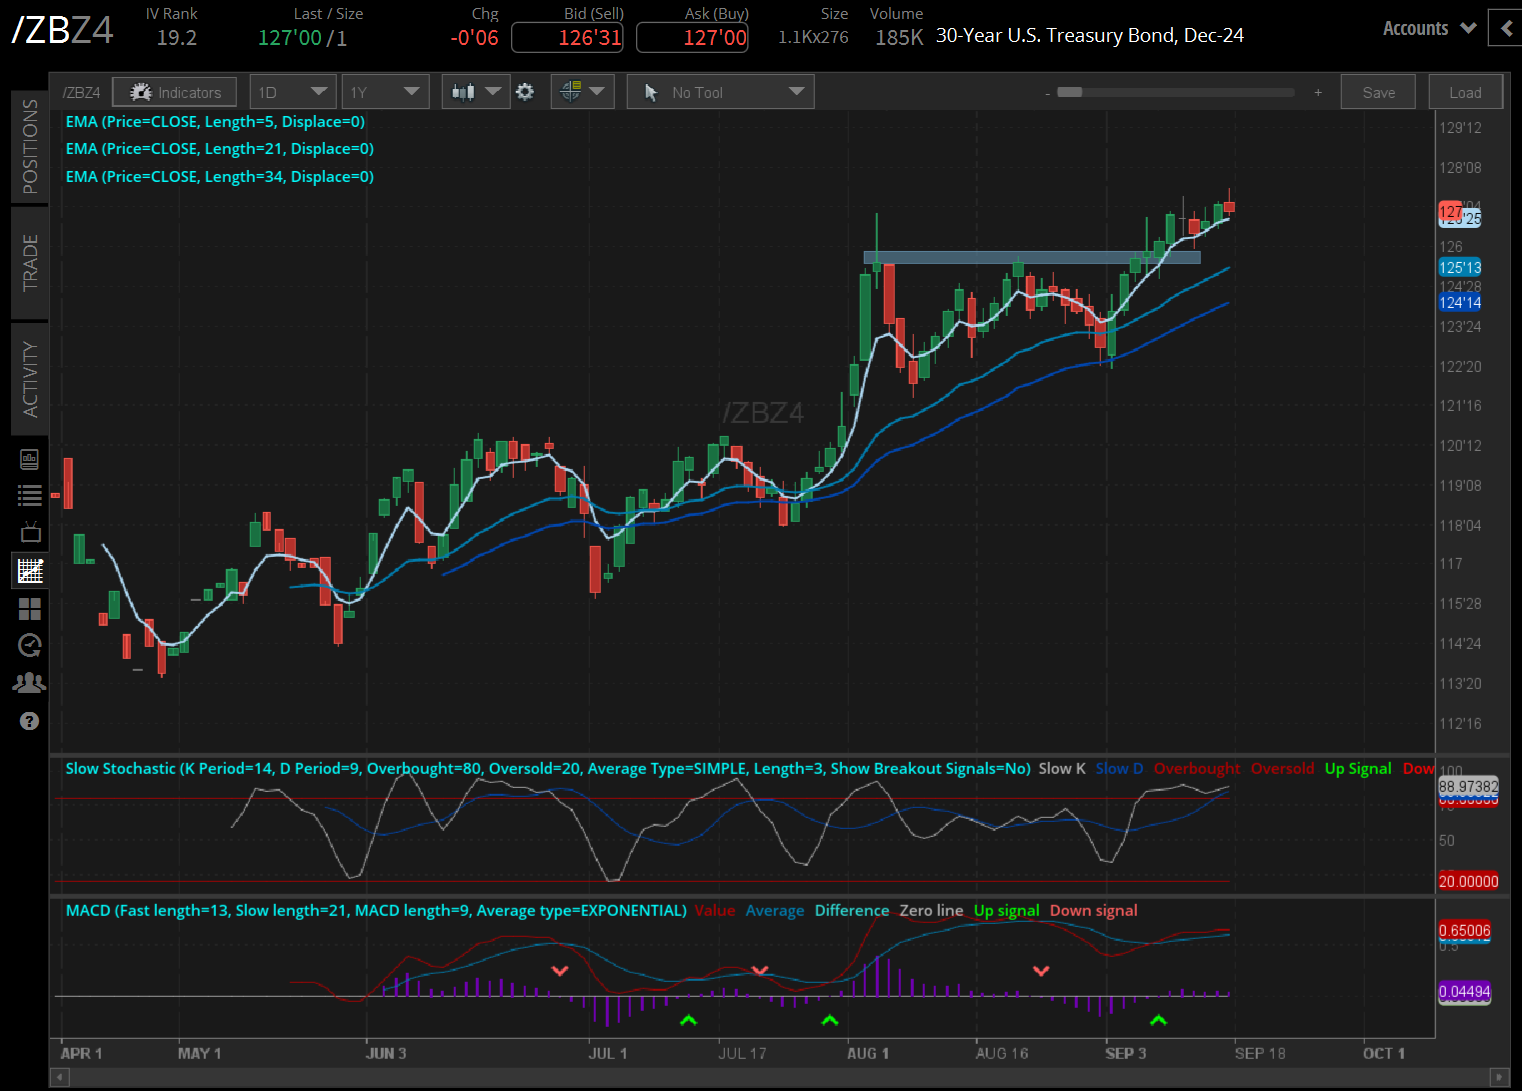Viewport: 1522px width, 1091px height.
Task: Click the Volume value 185K
Action: (899, 38)
